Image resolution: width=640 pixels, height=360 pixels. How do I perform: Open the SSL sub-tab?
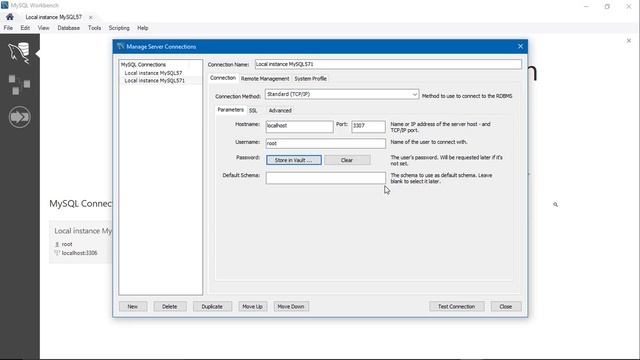click(253, 111)
